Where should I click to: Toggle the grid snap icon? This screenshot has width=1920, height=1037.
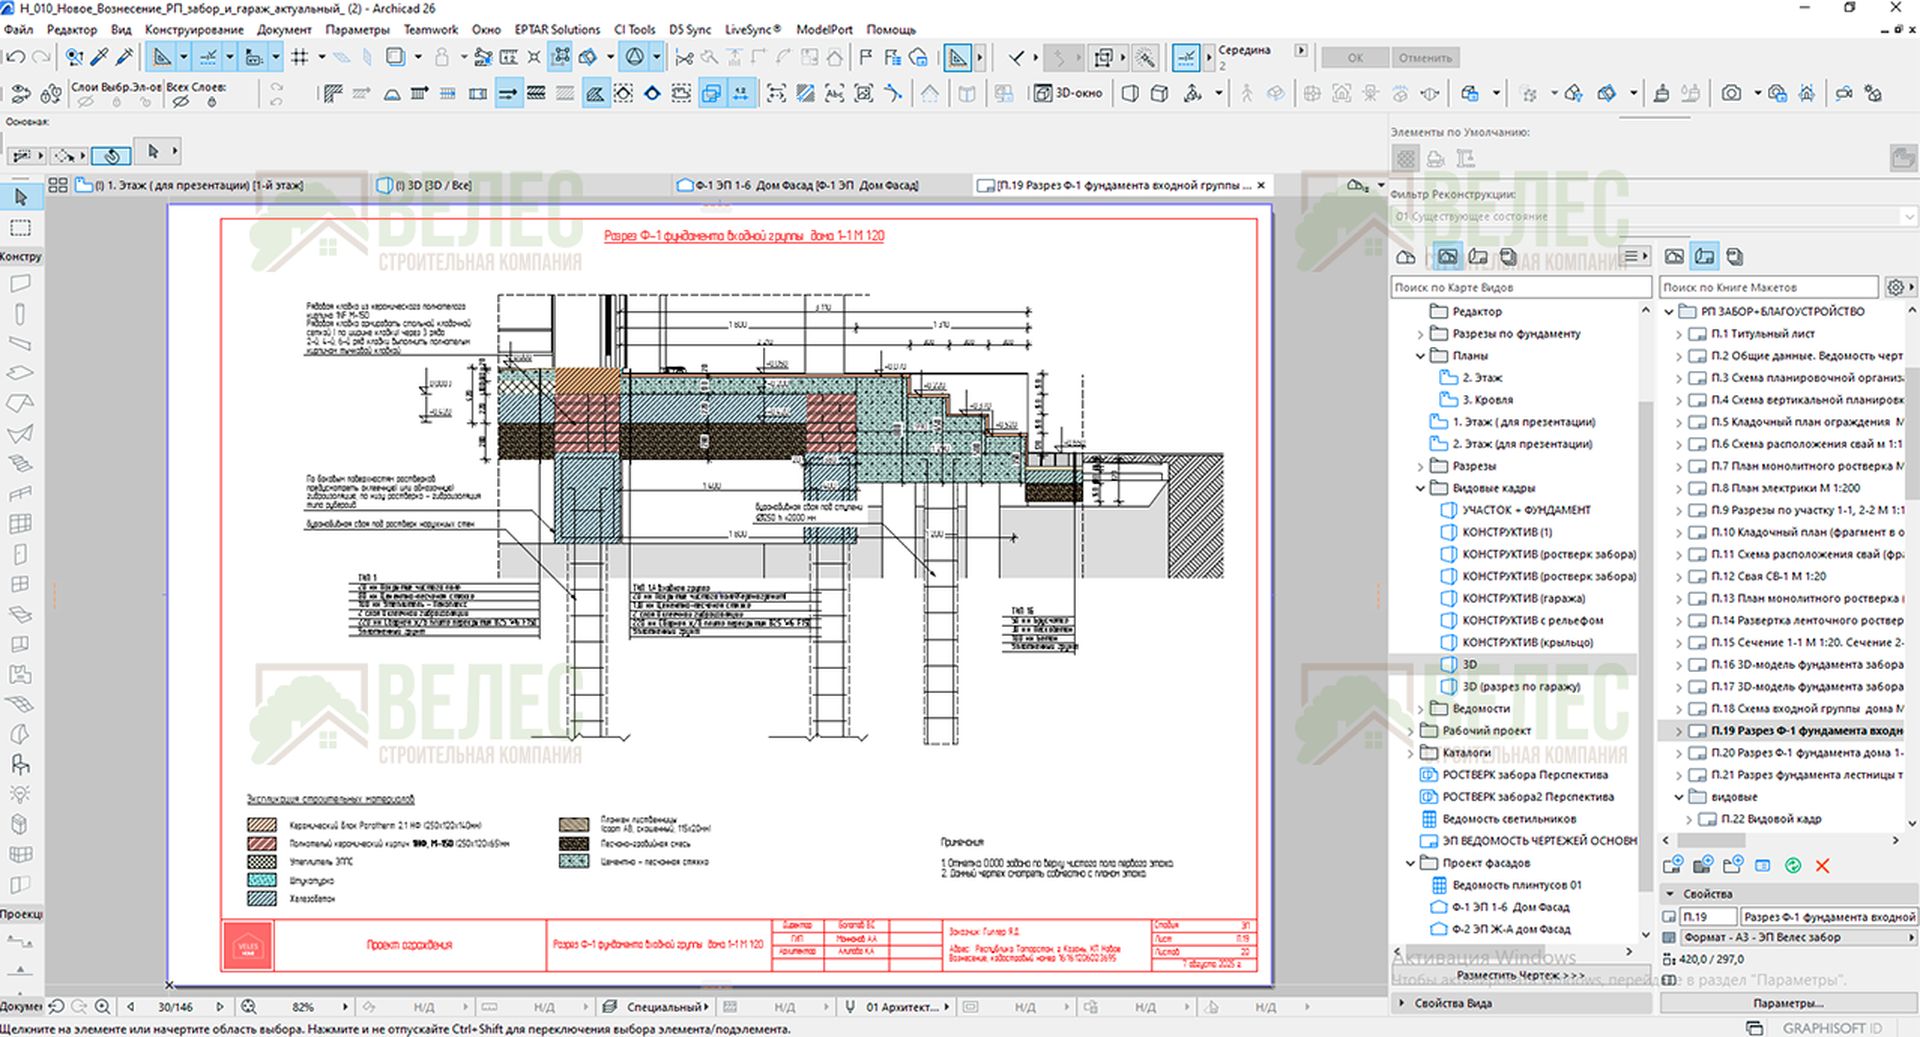pos(299,58)
